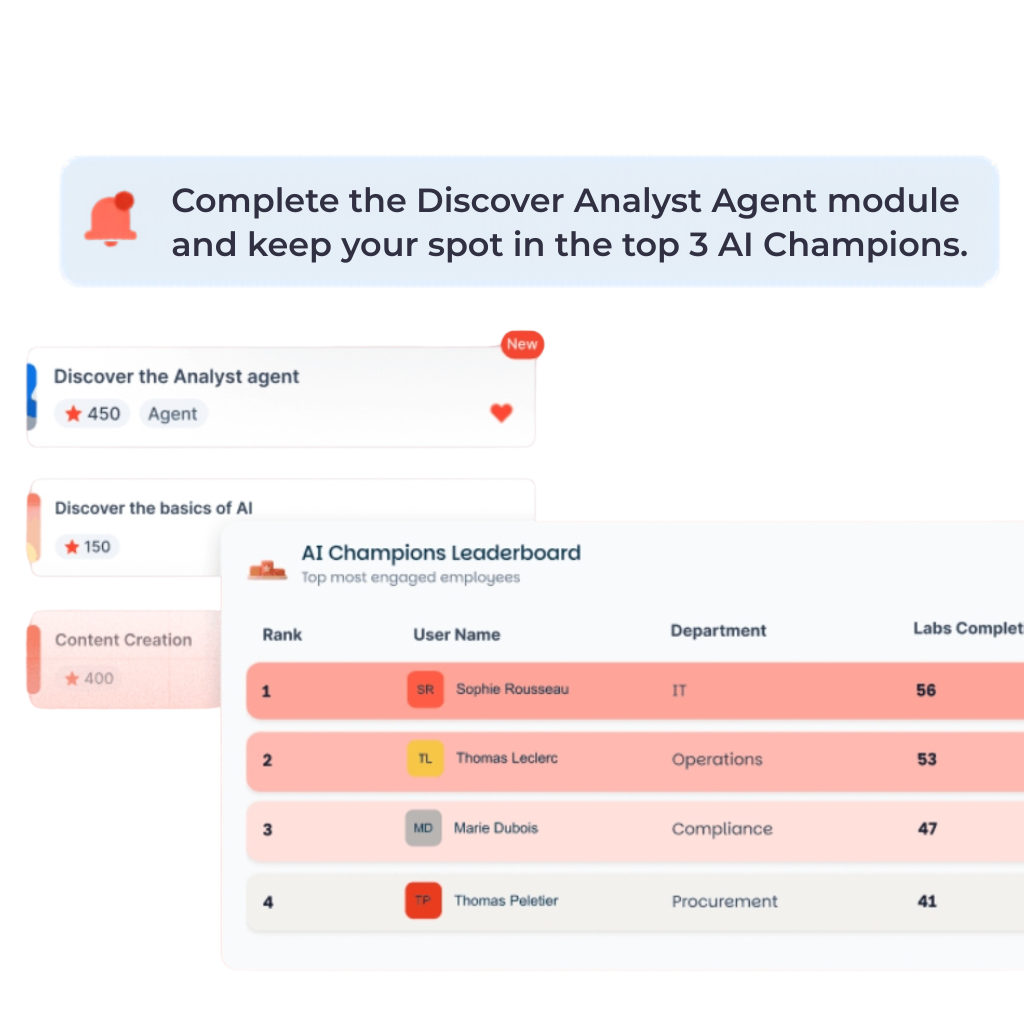Click rank number 2 in leaderboard

click(267, 760)
